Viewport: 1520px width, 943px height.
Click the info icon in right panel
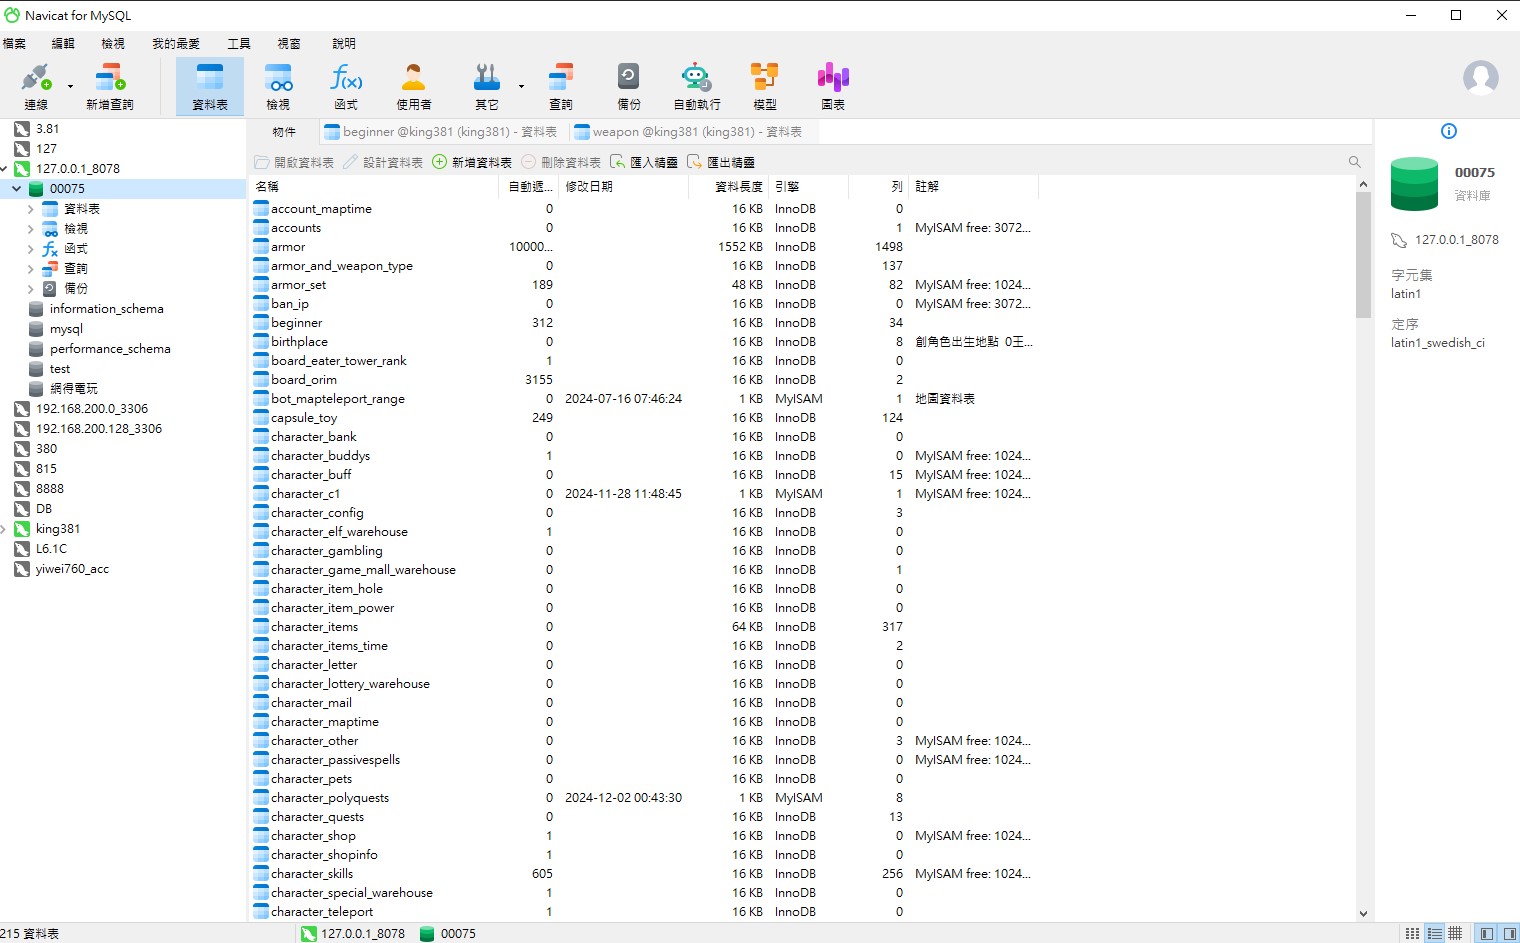pyautogui.click(x=1449, y=131)
